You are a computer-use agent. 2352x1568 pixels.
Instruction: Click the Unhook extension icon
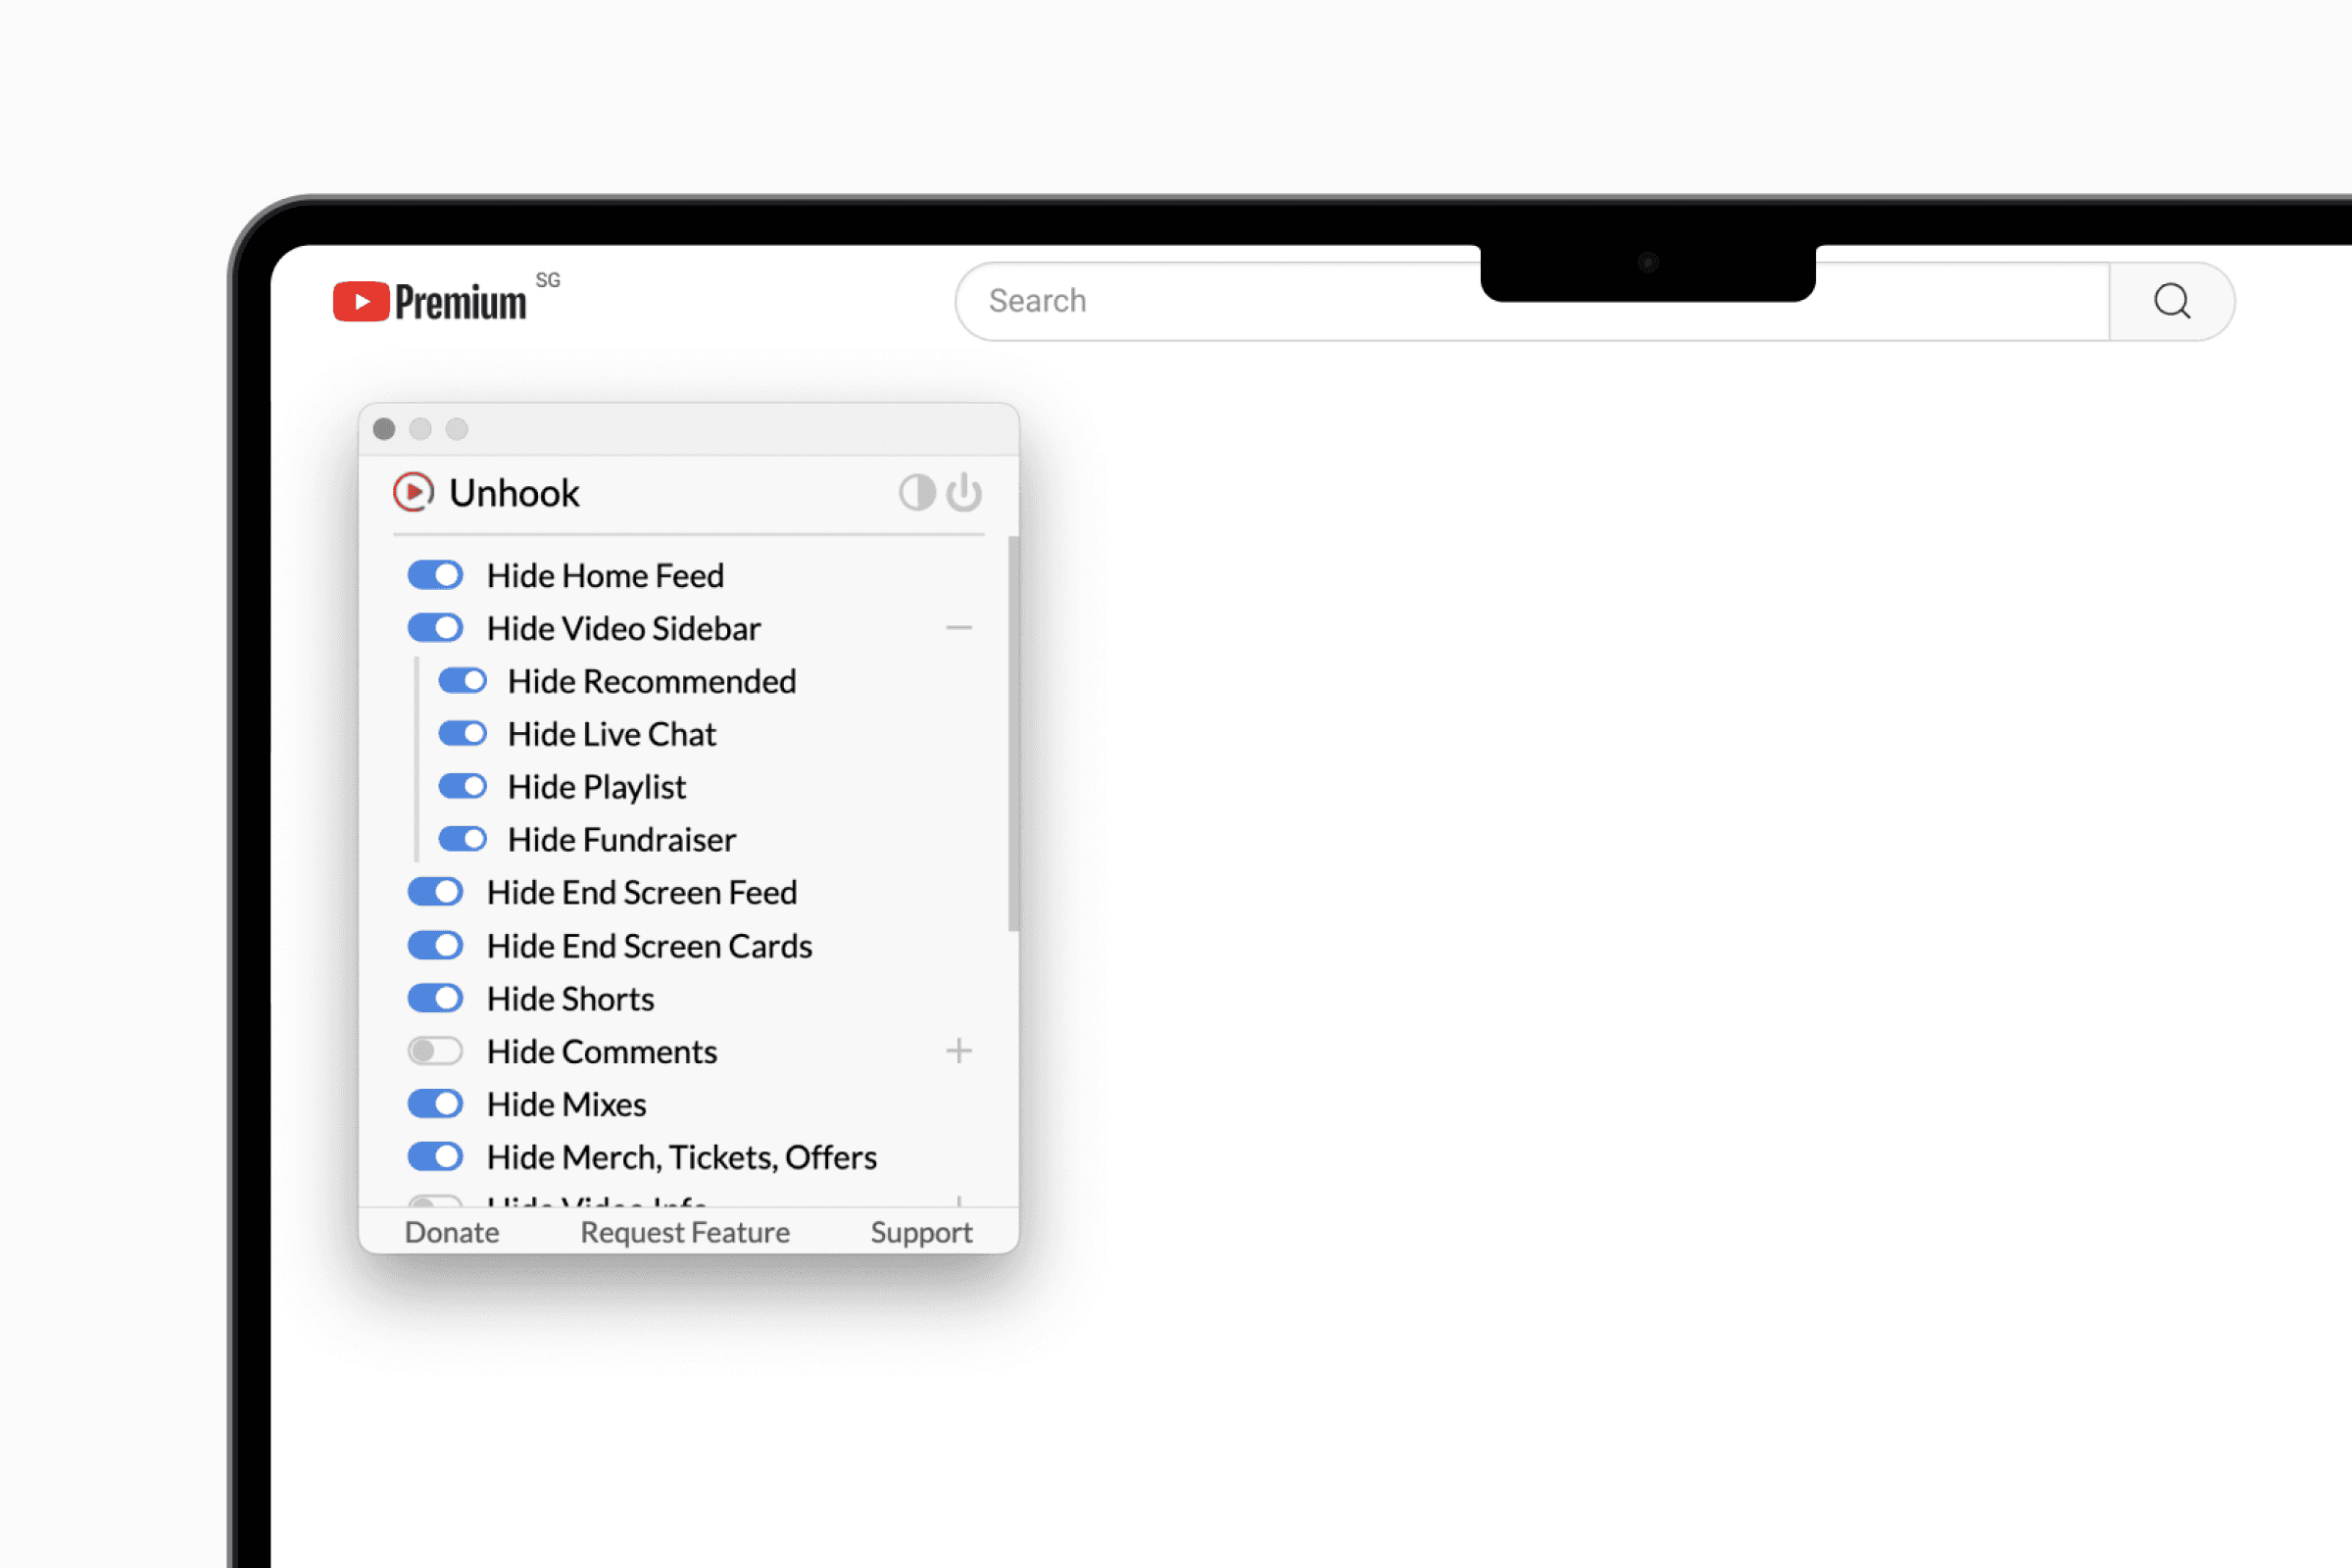click(x=416, y=494)
